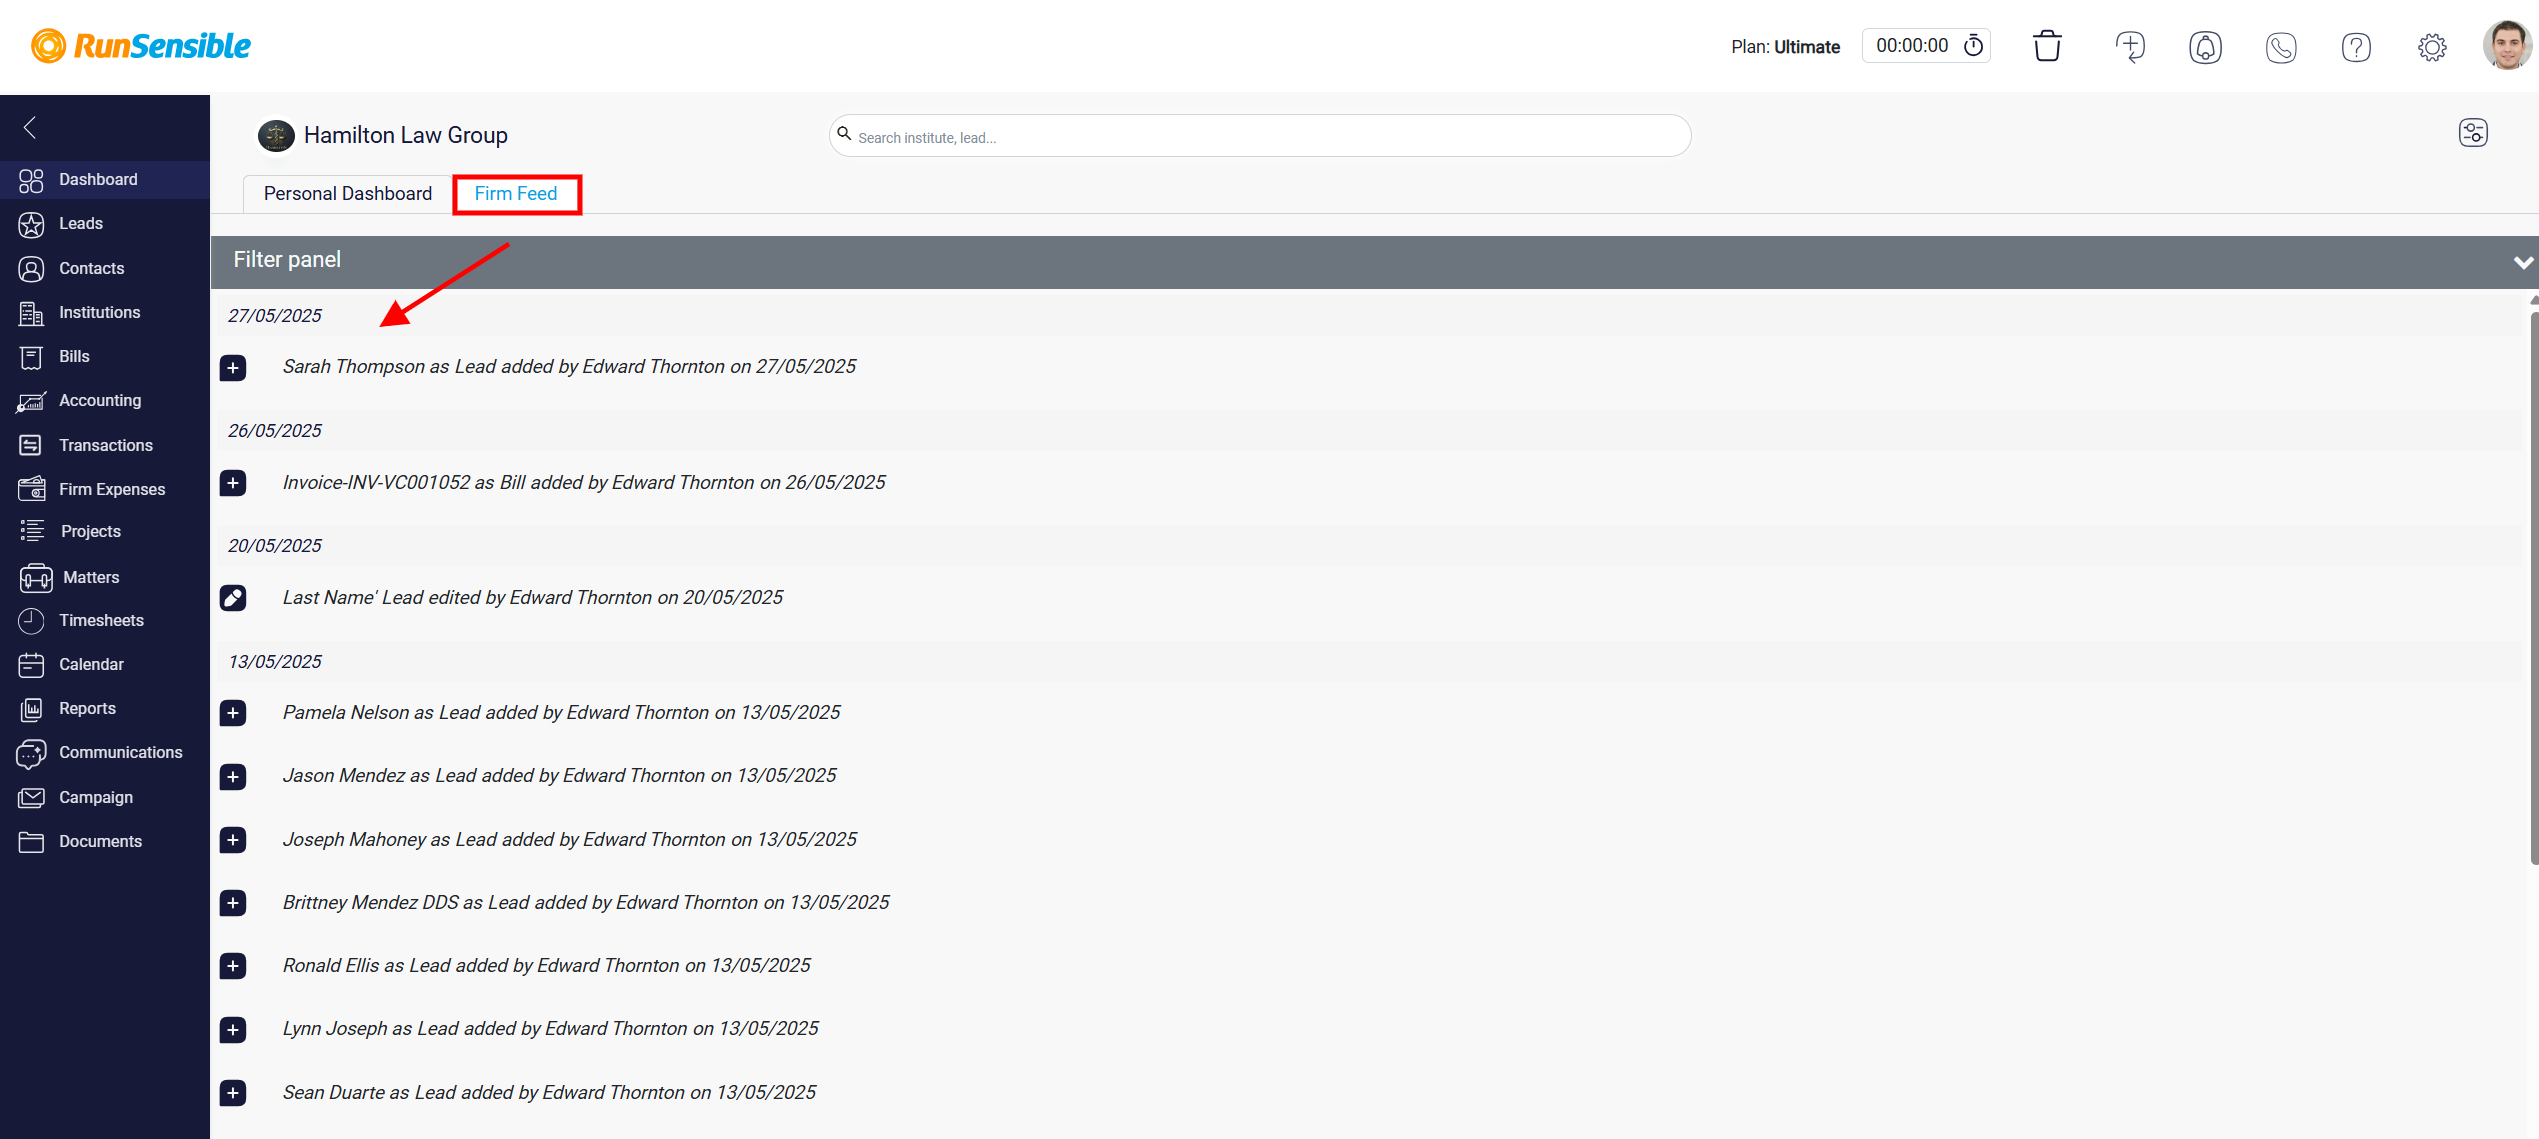Expand Invoice-INV-VC001052 bill entry plus
The height and width of the screenshot is (1139, 2539).
pos(233,483)
